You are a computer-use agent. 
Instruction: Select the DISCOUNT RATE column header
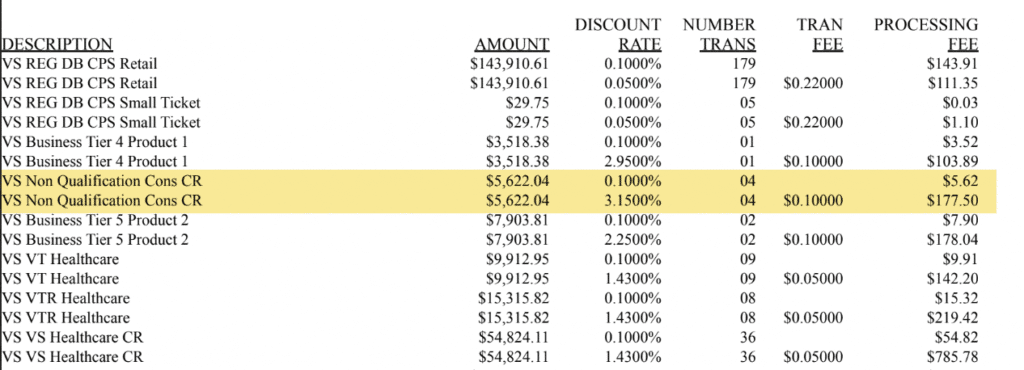point(618,35)
